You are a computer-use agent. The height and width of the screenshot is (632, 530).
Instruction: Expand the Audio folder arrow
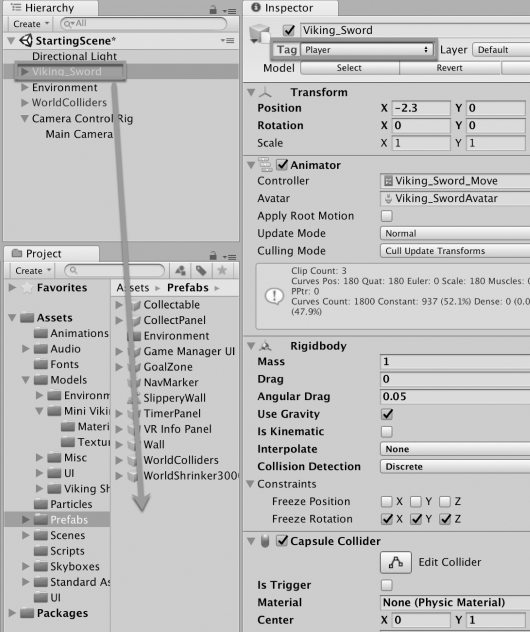25,349
